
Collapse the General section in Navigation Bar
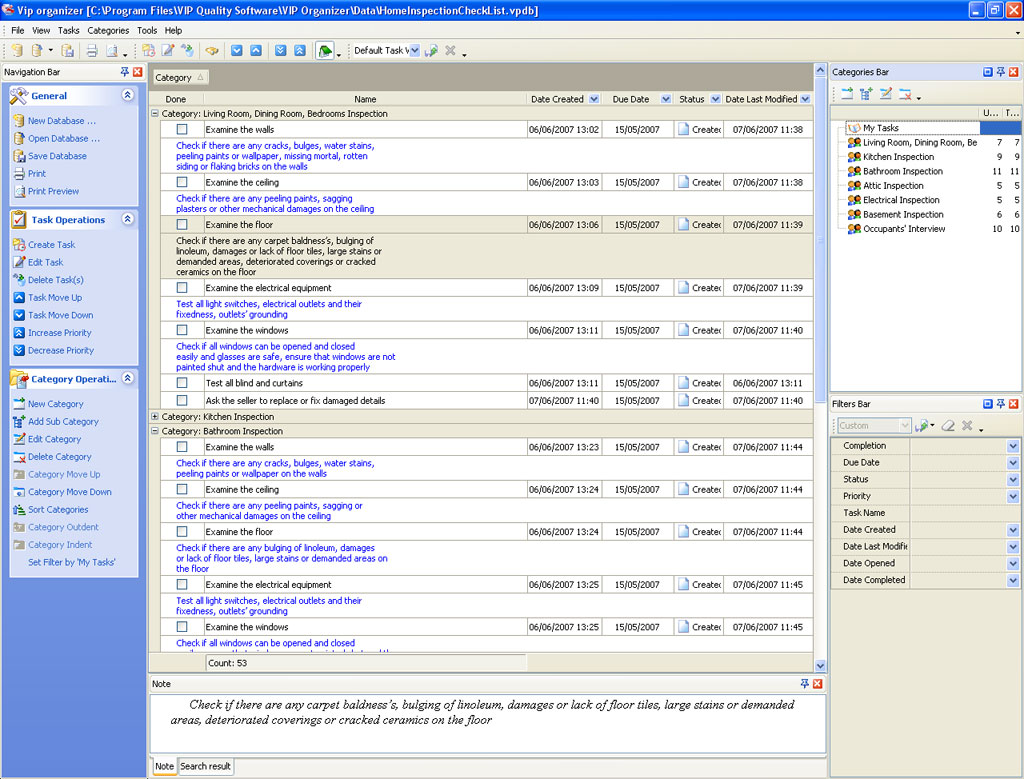127,96
